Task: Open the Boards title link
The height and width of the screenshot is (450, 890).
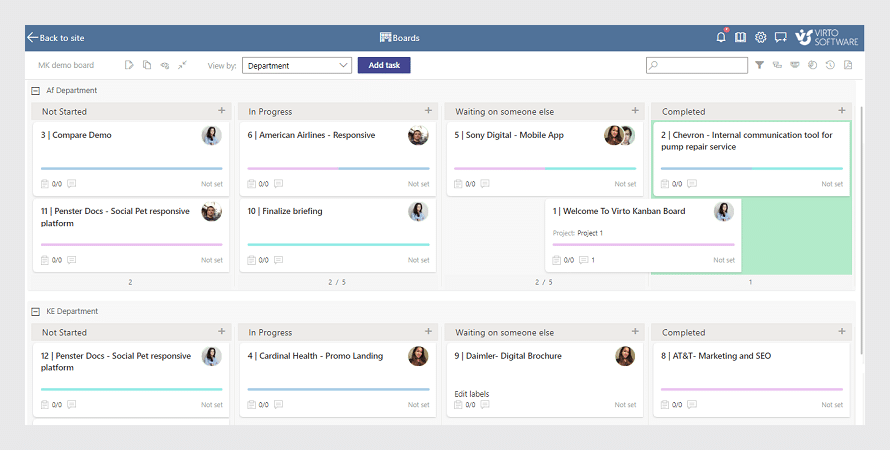Action: pos(406,38)
